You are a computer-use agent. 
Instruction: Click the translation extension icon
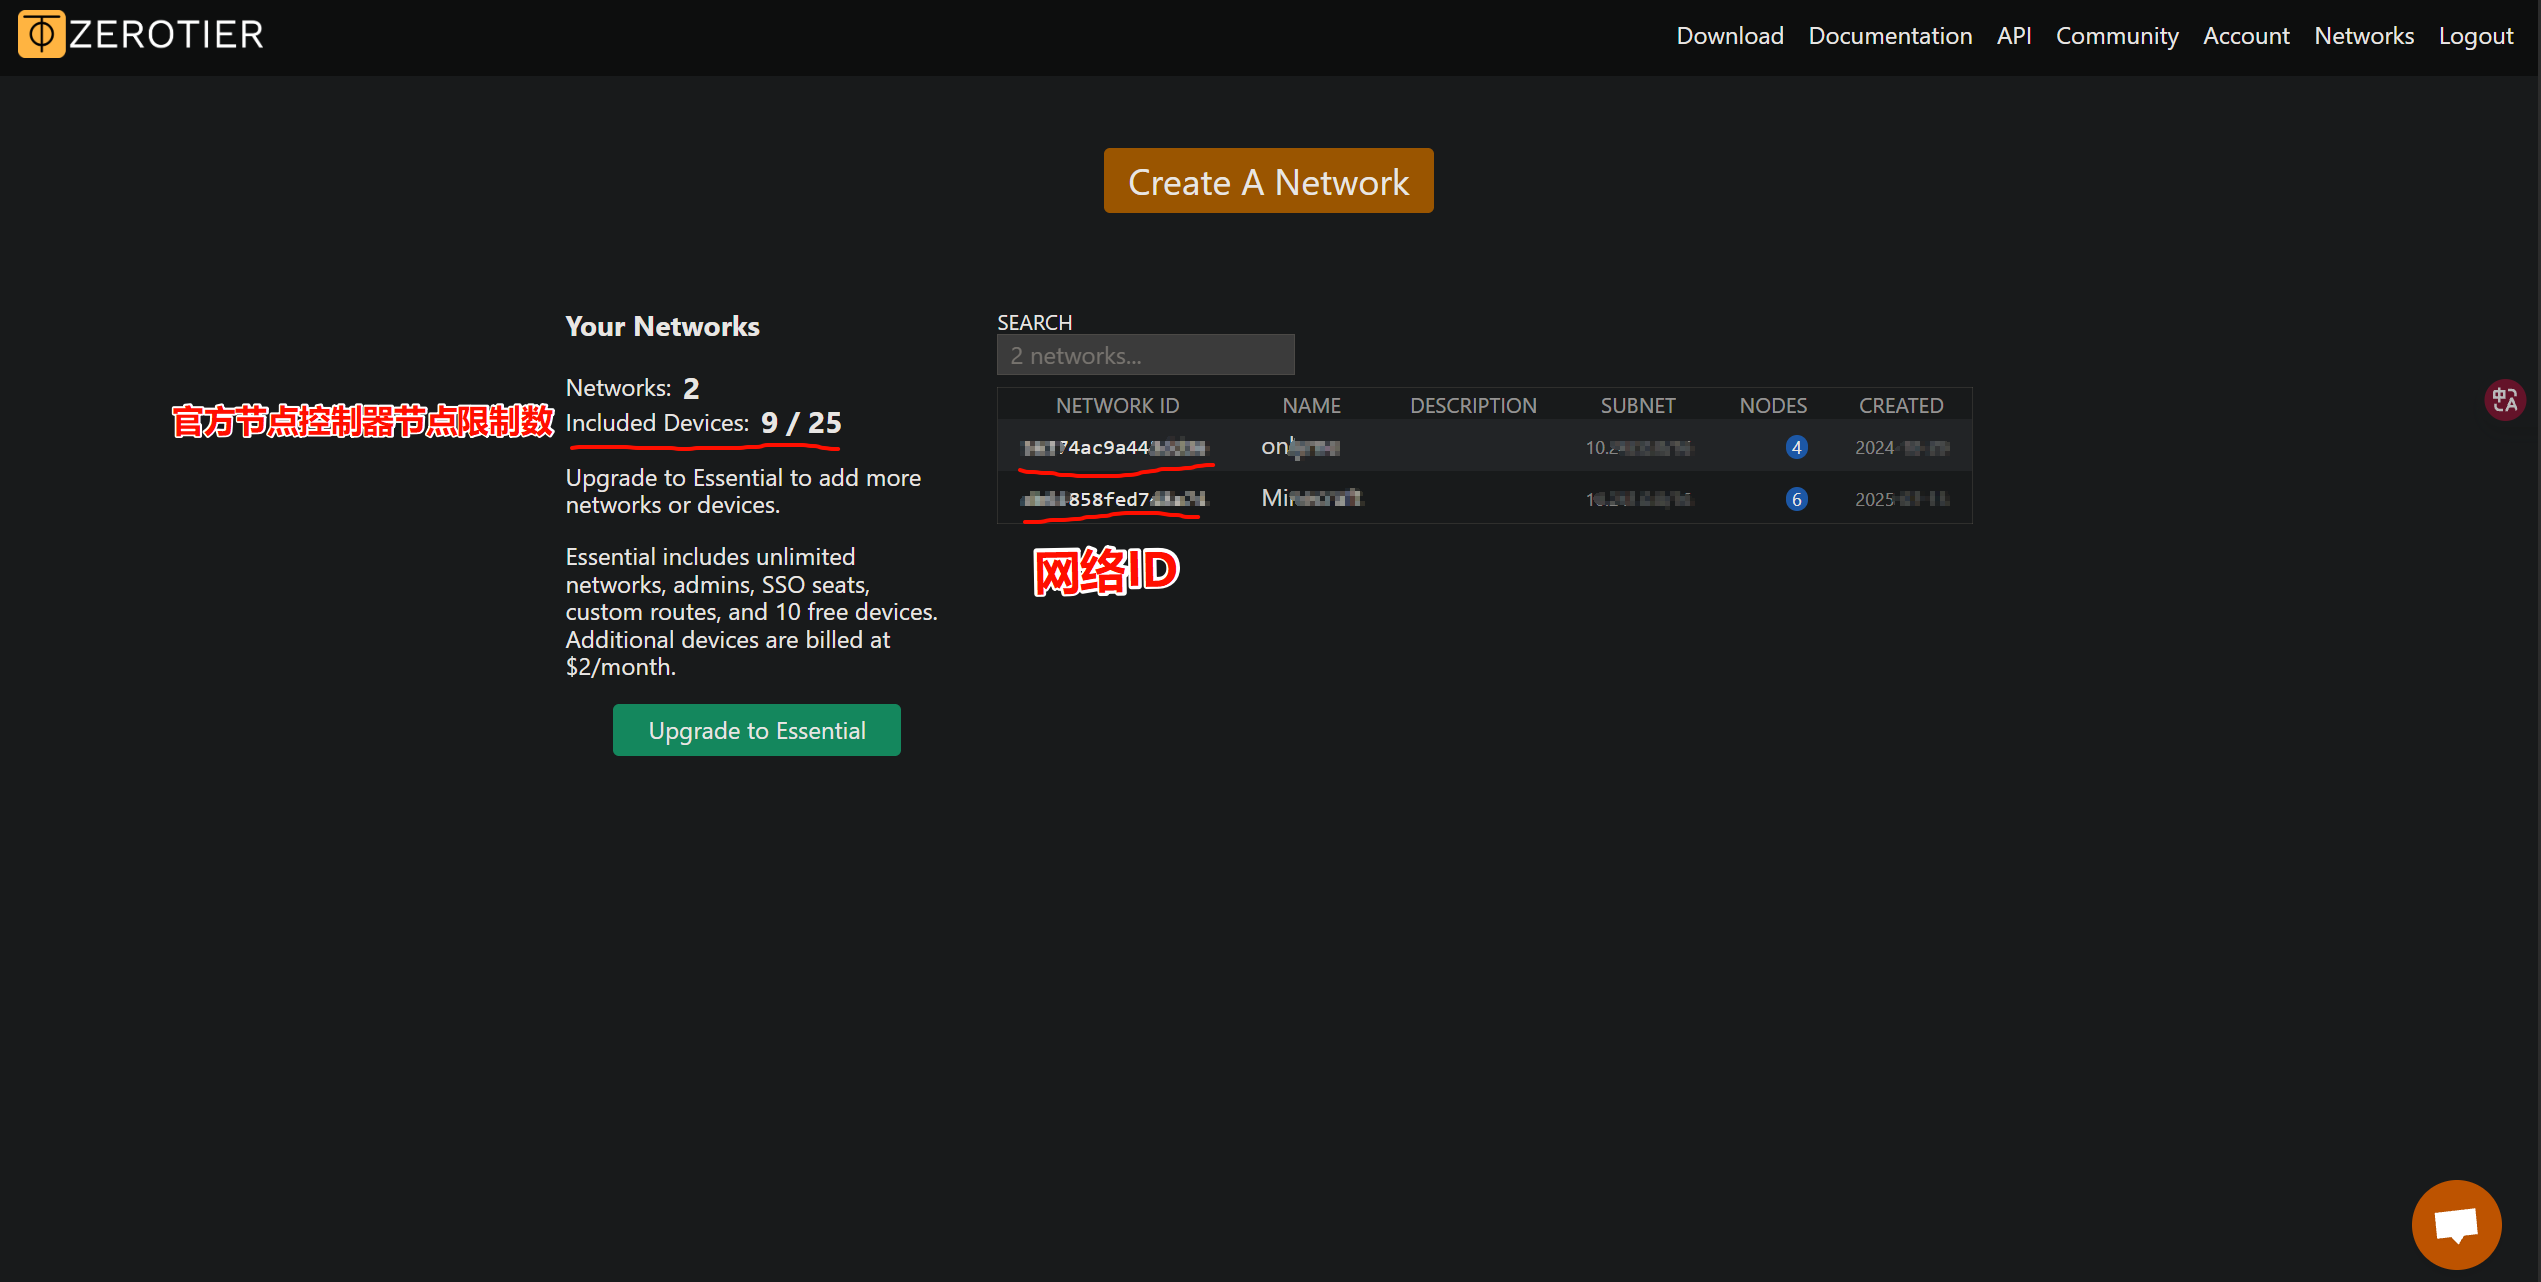pyautogui.click(x=2505, y=400)
